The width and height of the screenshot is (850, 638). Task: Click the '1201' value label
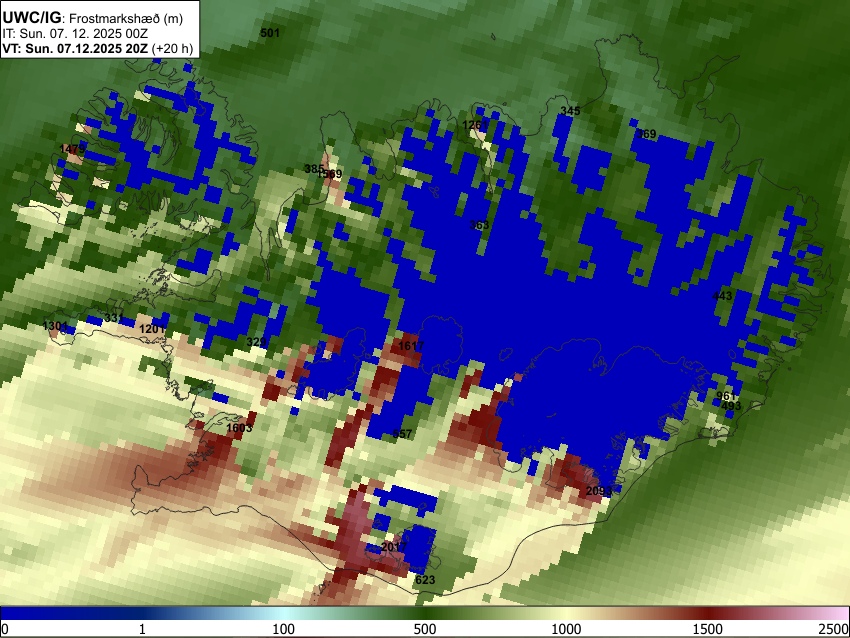coord(152,329)
